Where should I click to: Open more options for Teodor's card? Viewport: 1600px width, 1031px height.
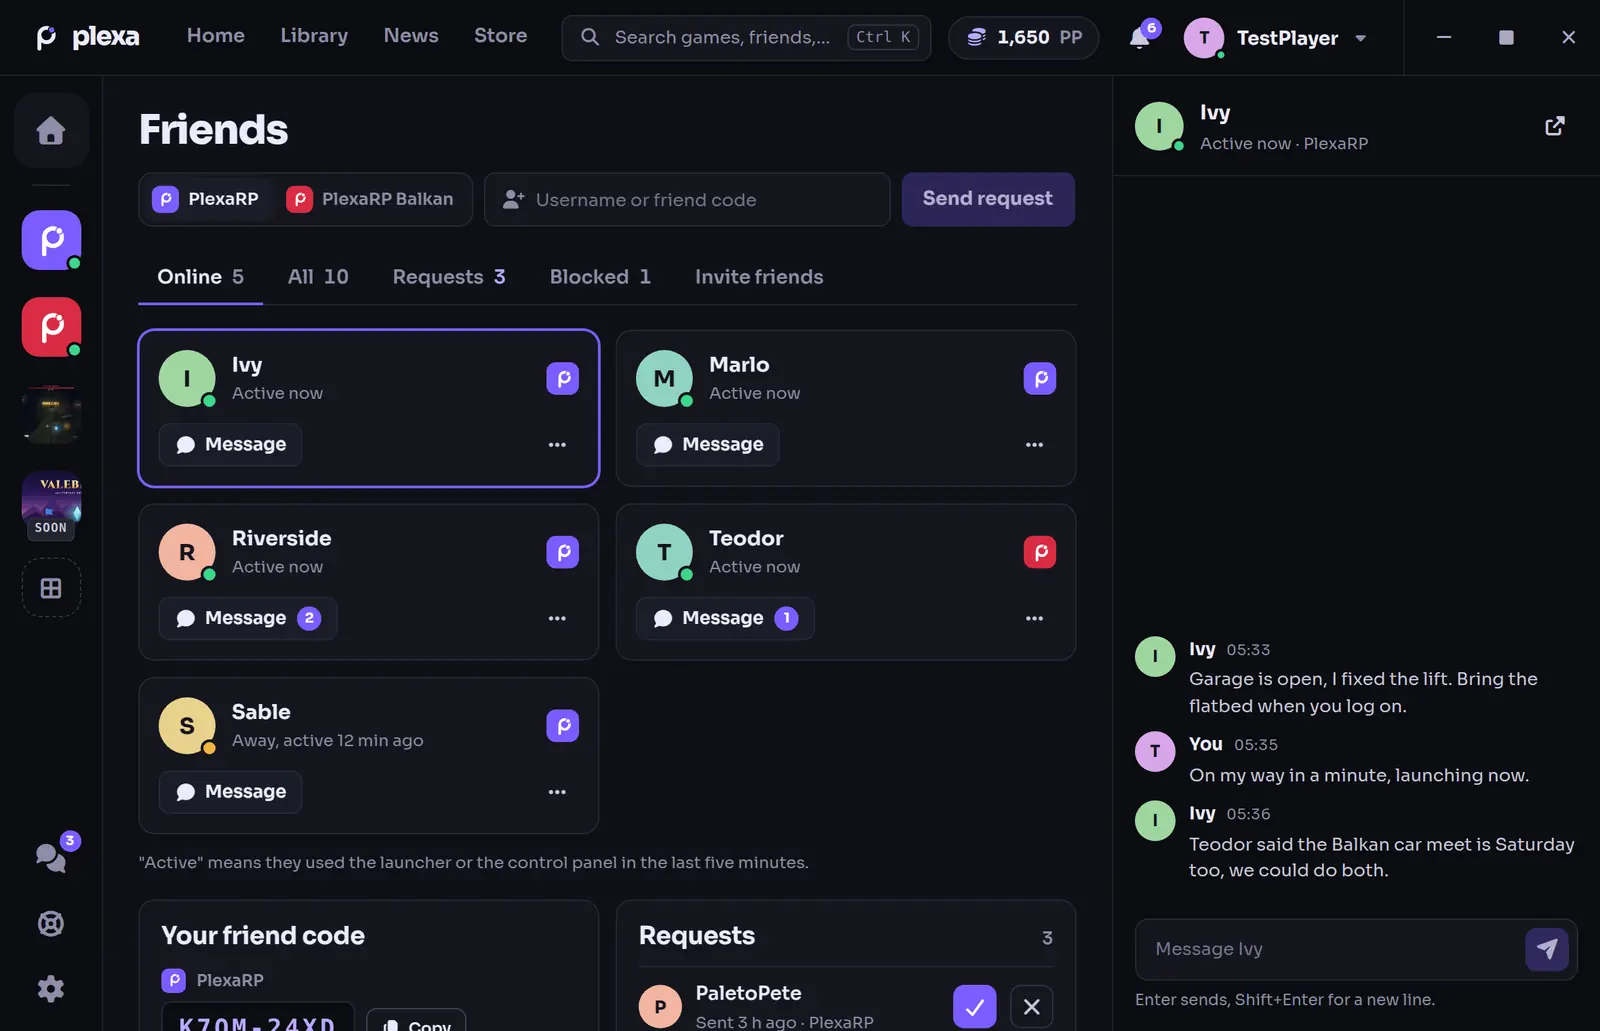pyautogui.click(x=1034, y=619)
